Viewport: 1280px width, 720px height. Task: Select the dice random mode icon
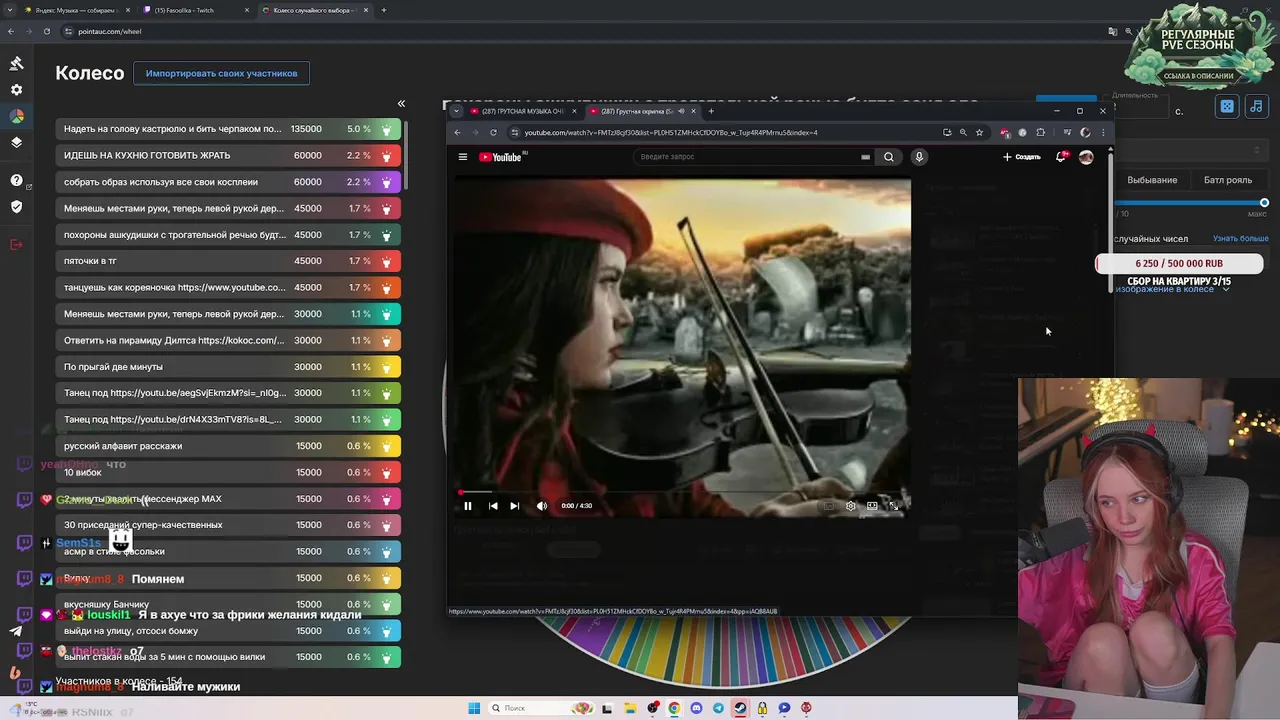tap(1227, 106)
